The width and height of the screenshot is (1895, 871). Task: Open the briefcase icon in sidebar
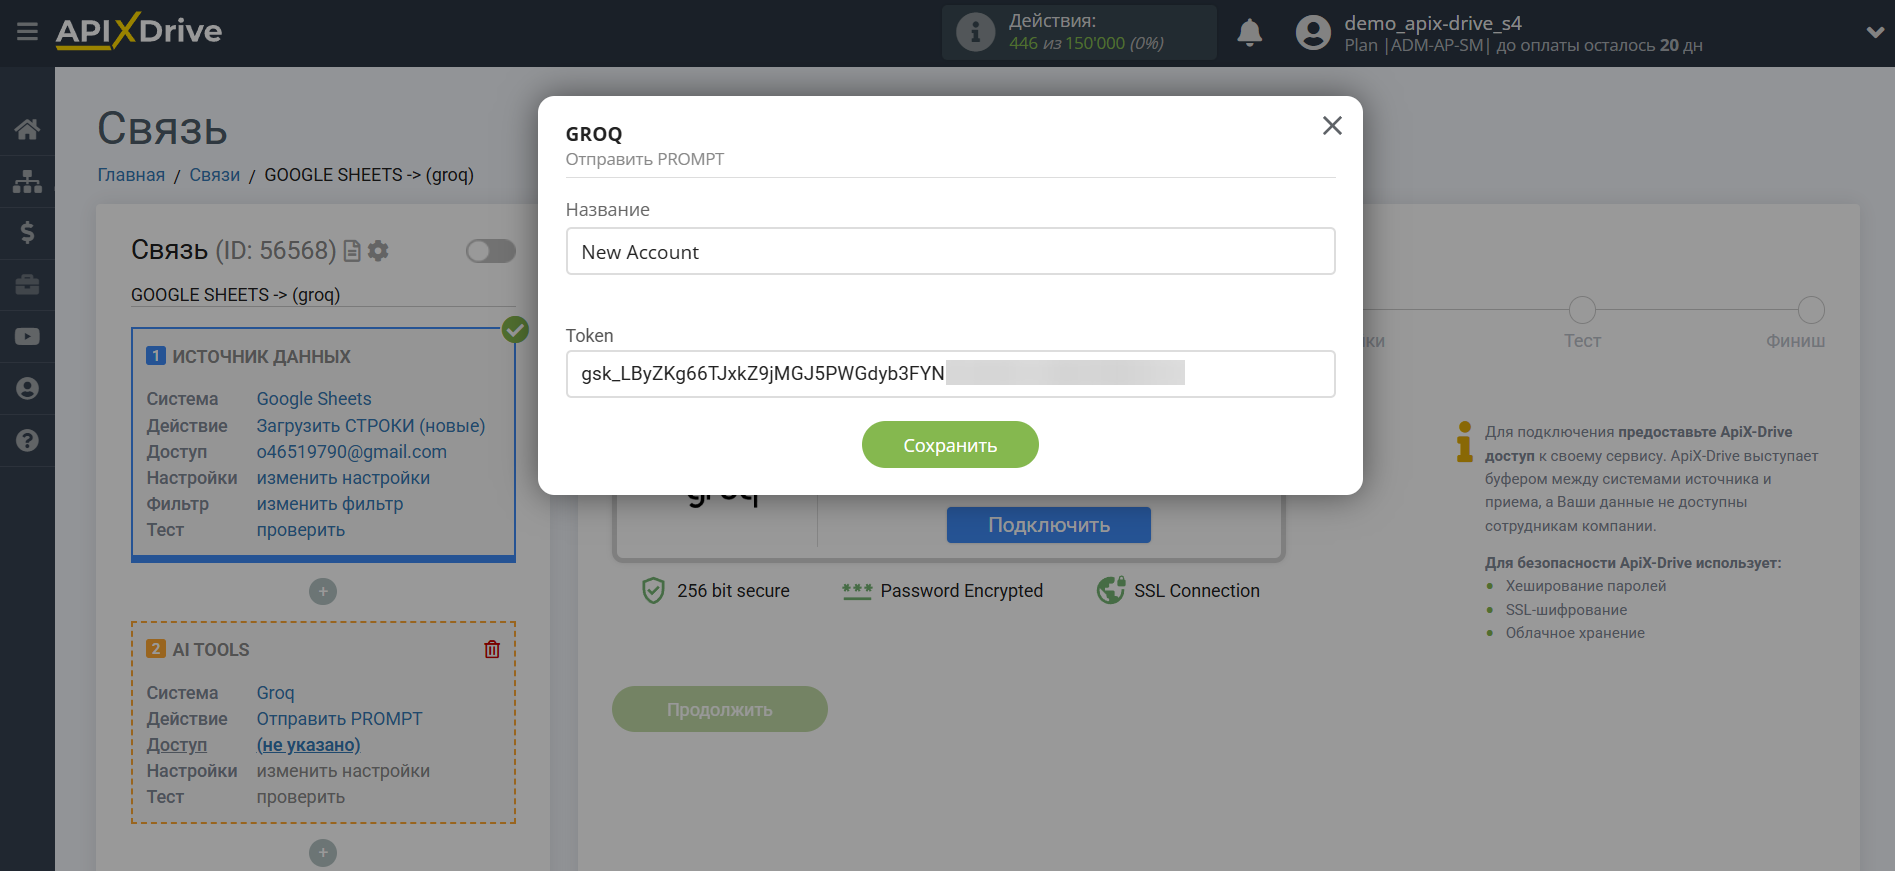point(27,285)
